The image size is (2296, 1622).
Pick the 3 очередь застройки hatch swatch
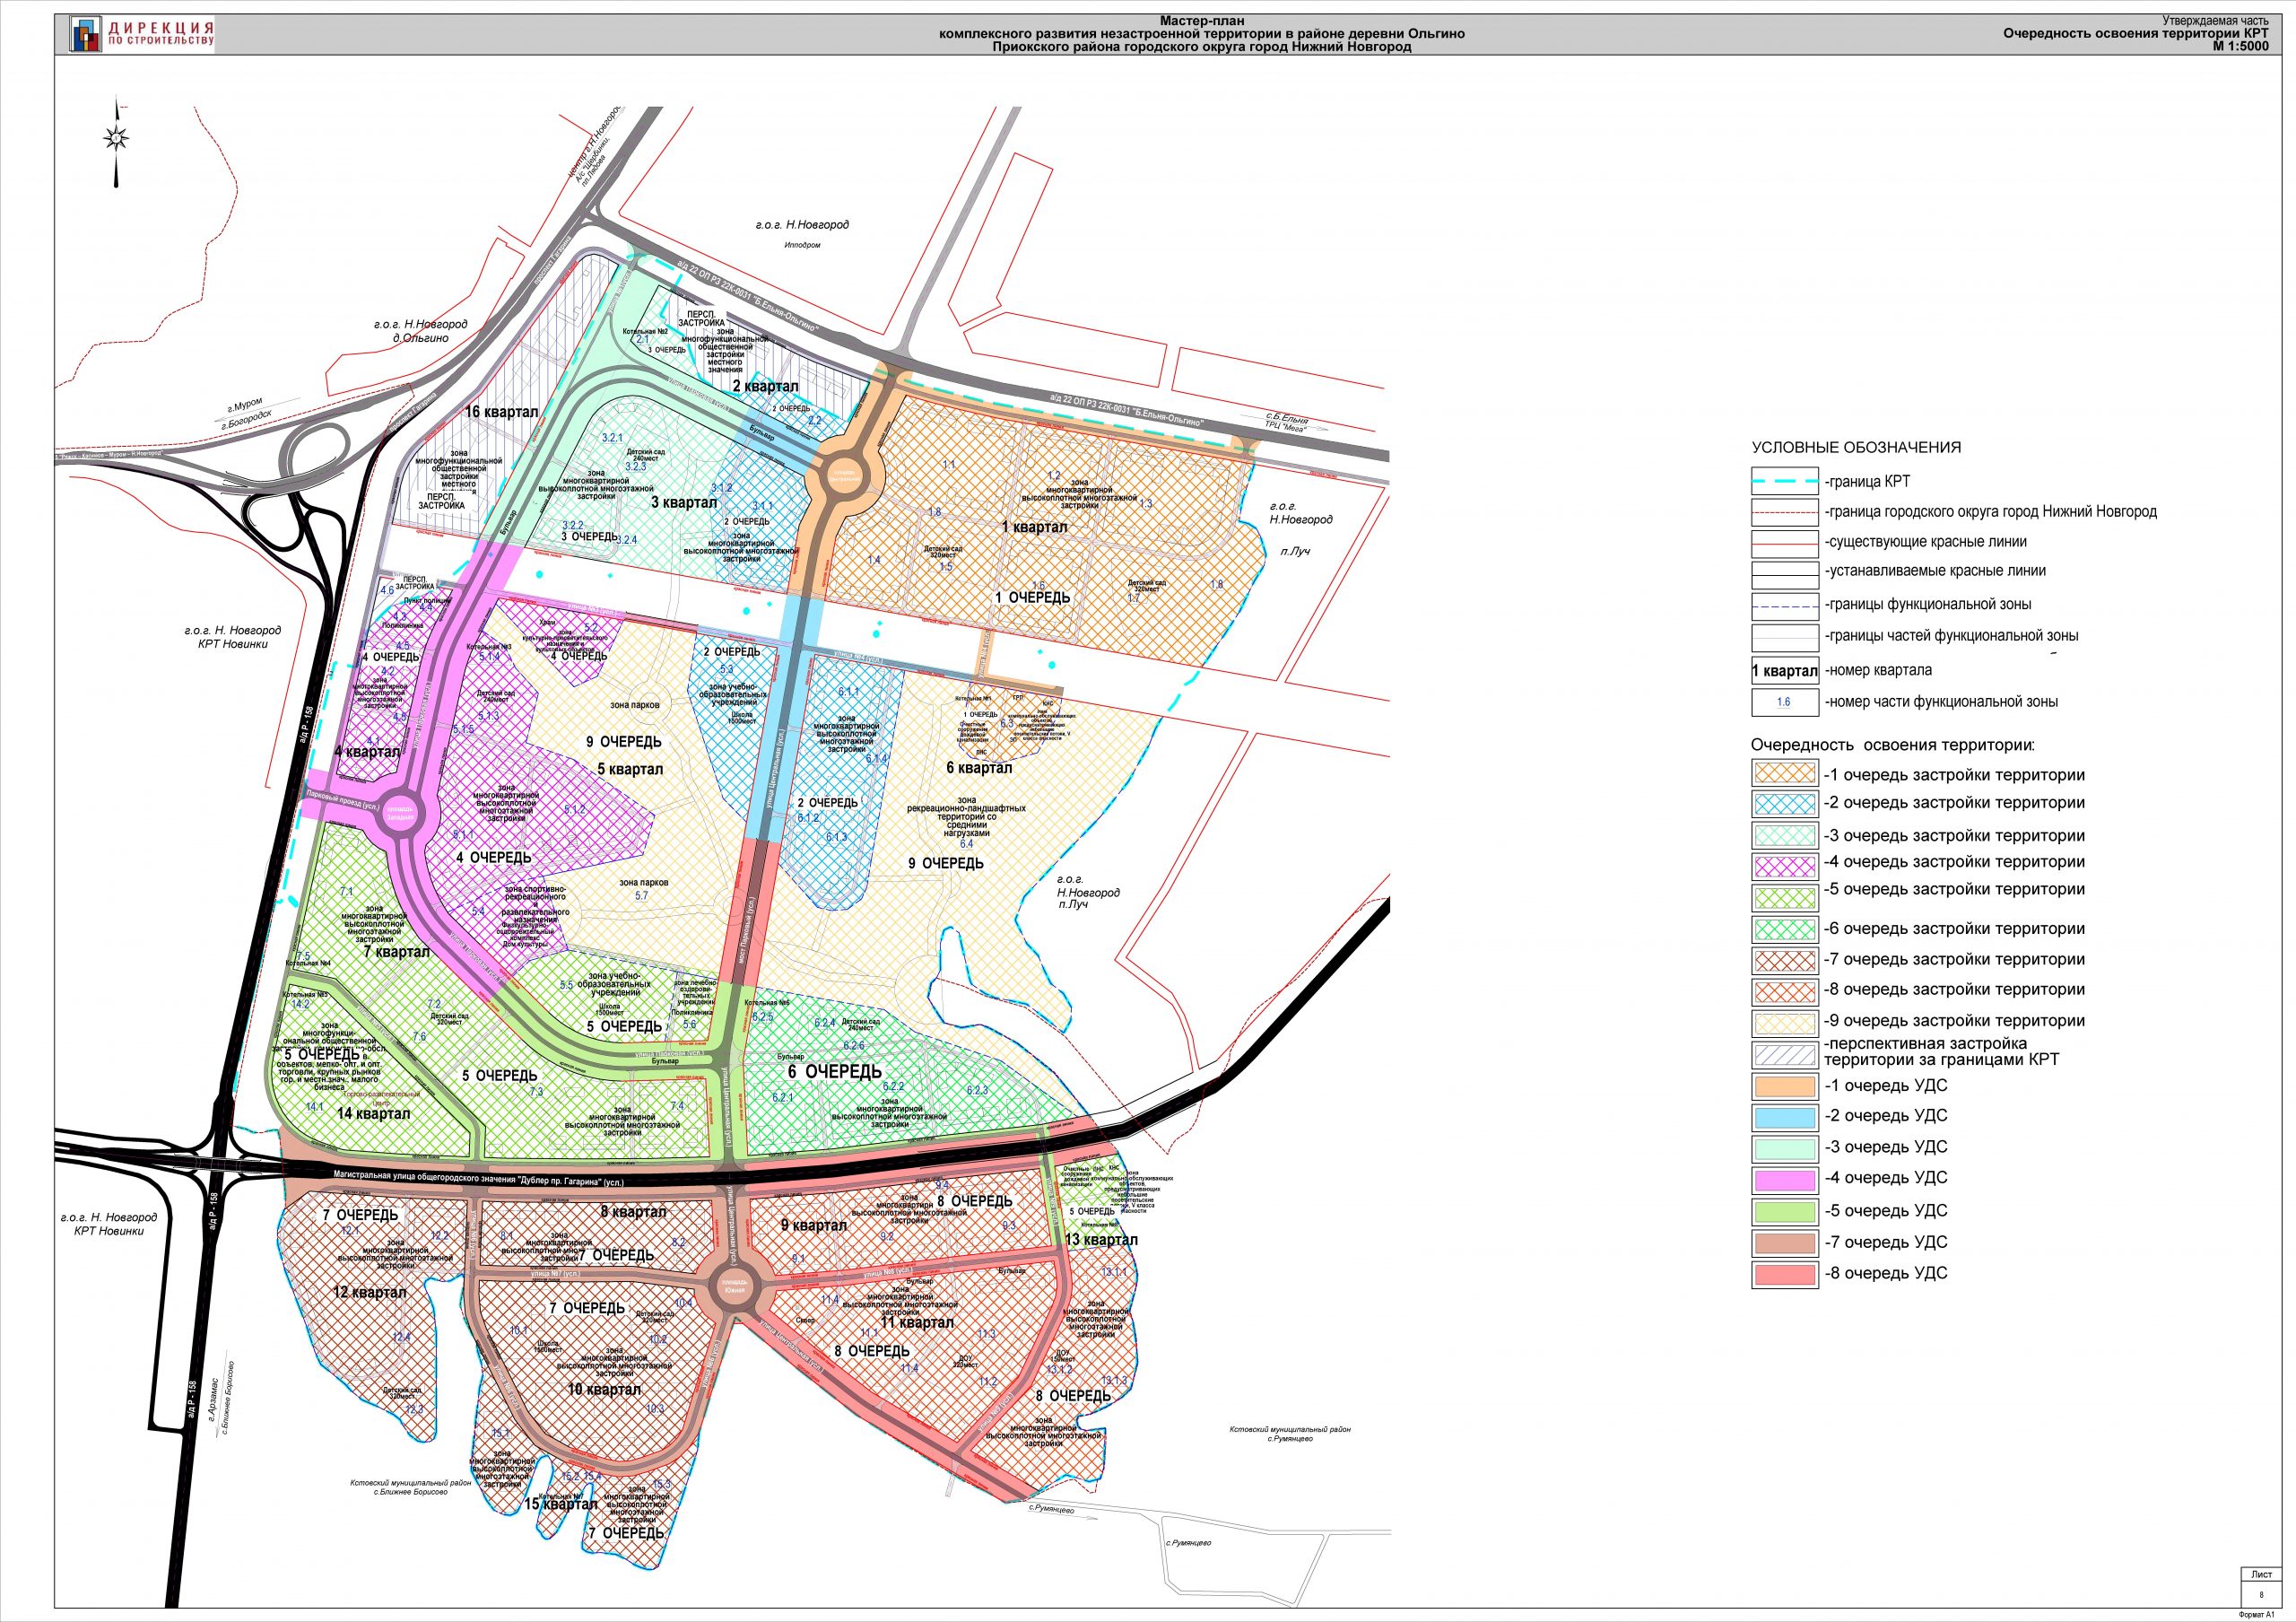[1784, 835]
